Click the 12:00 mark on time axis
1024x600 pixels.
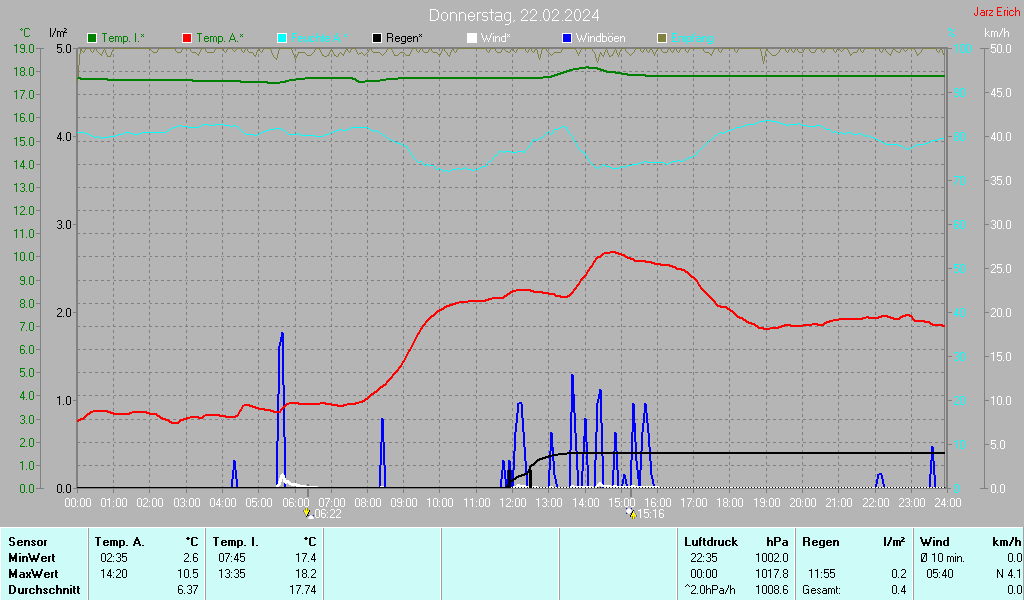click(513, 502)
